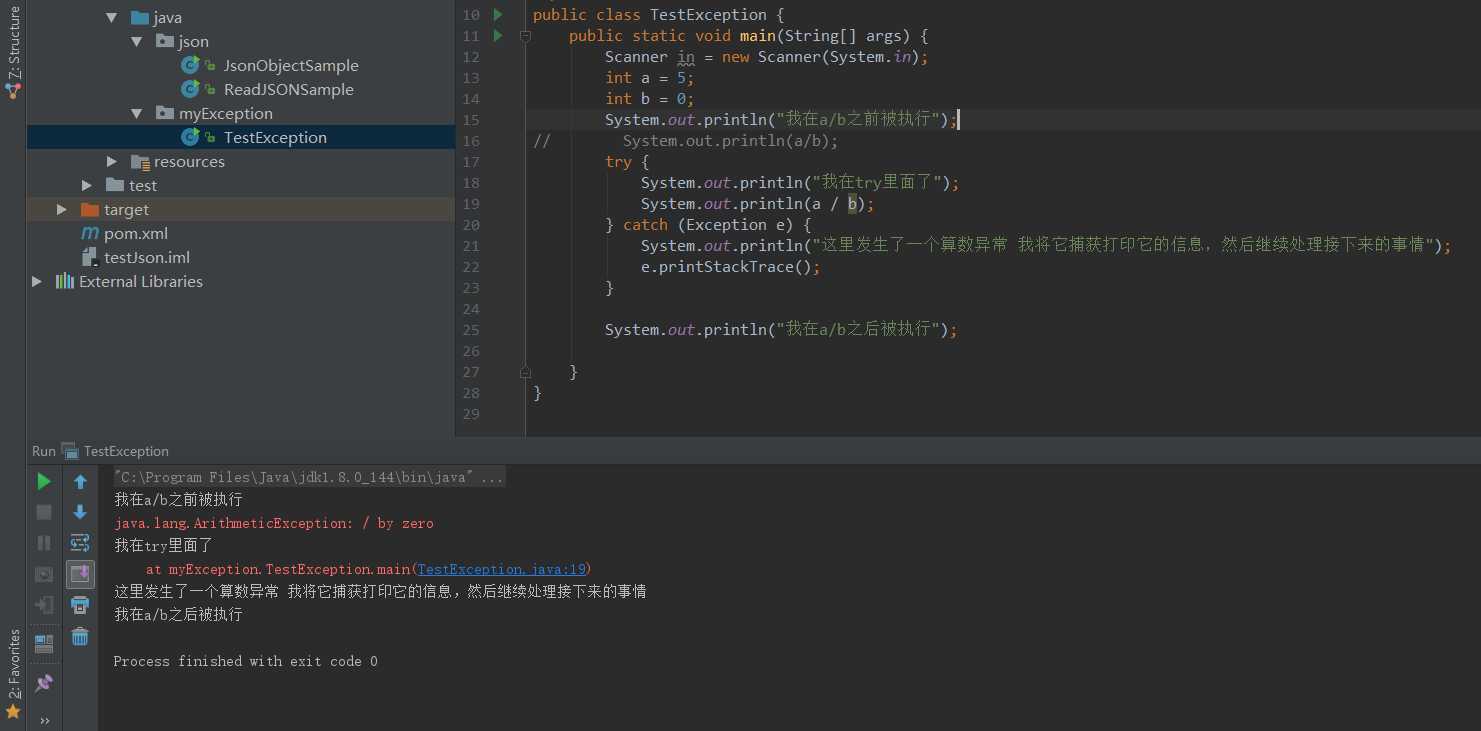Viewport: 1481px width, 731px height.
Task: Place cursor on e.printStackTrace() line
Action: pyautogui.click(x=730, y=267)
